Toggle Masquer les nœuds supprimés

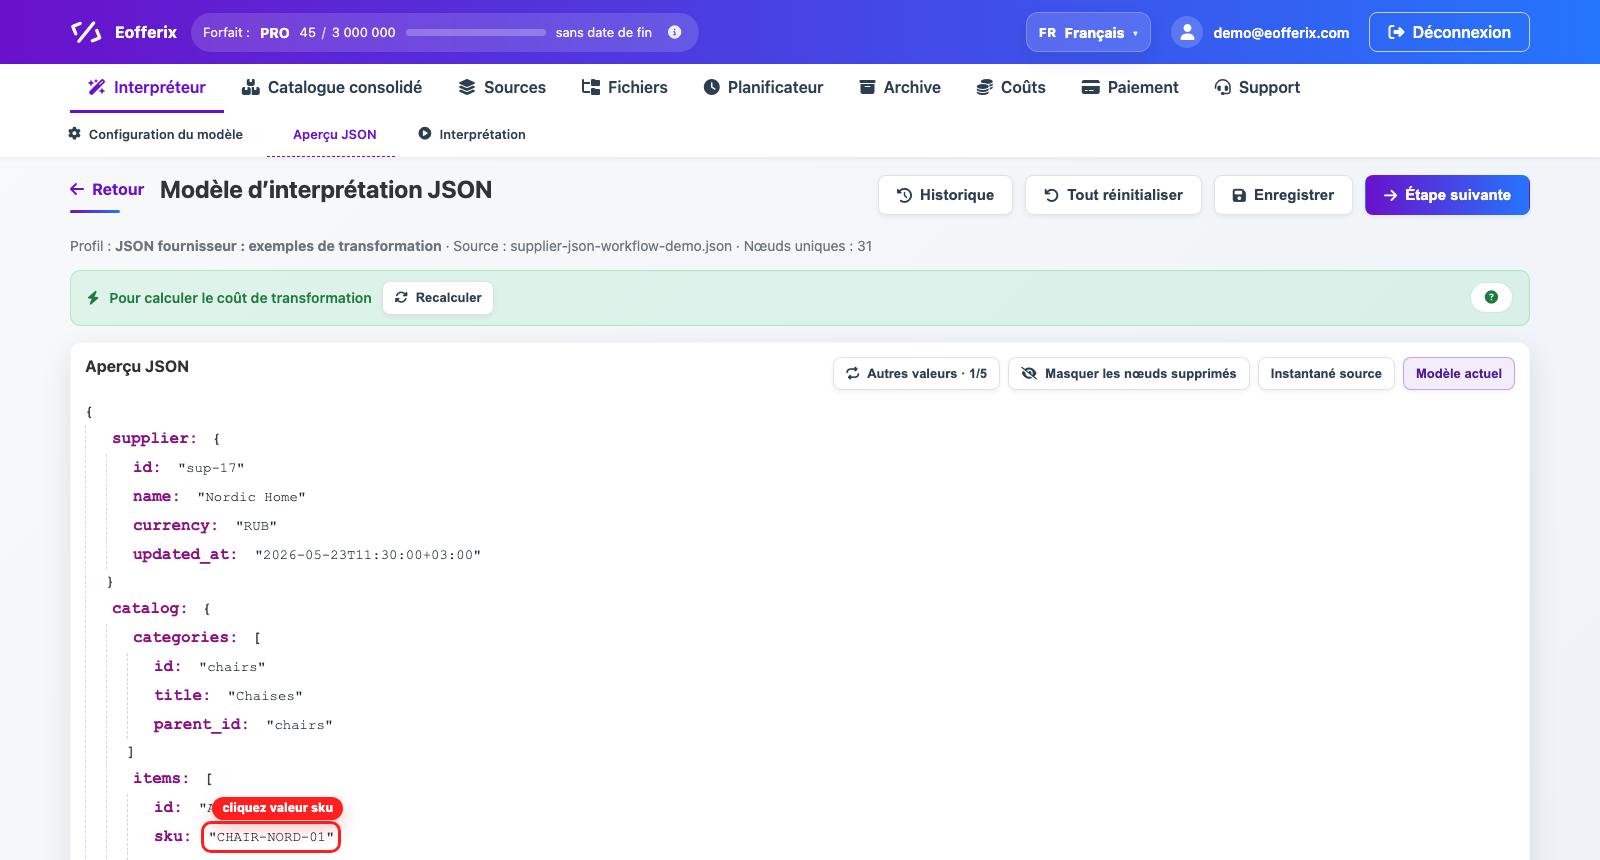(1129, 373)
